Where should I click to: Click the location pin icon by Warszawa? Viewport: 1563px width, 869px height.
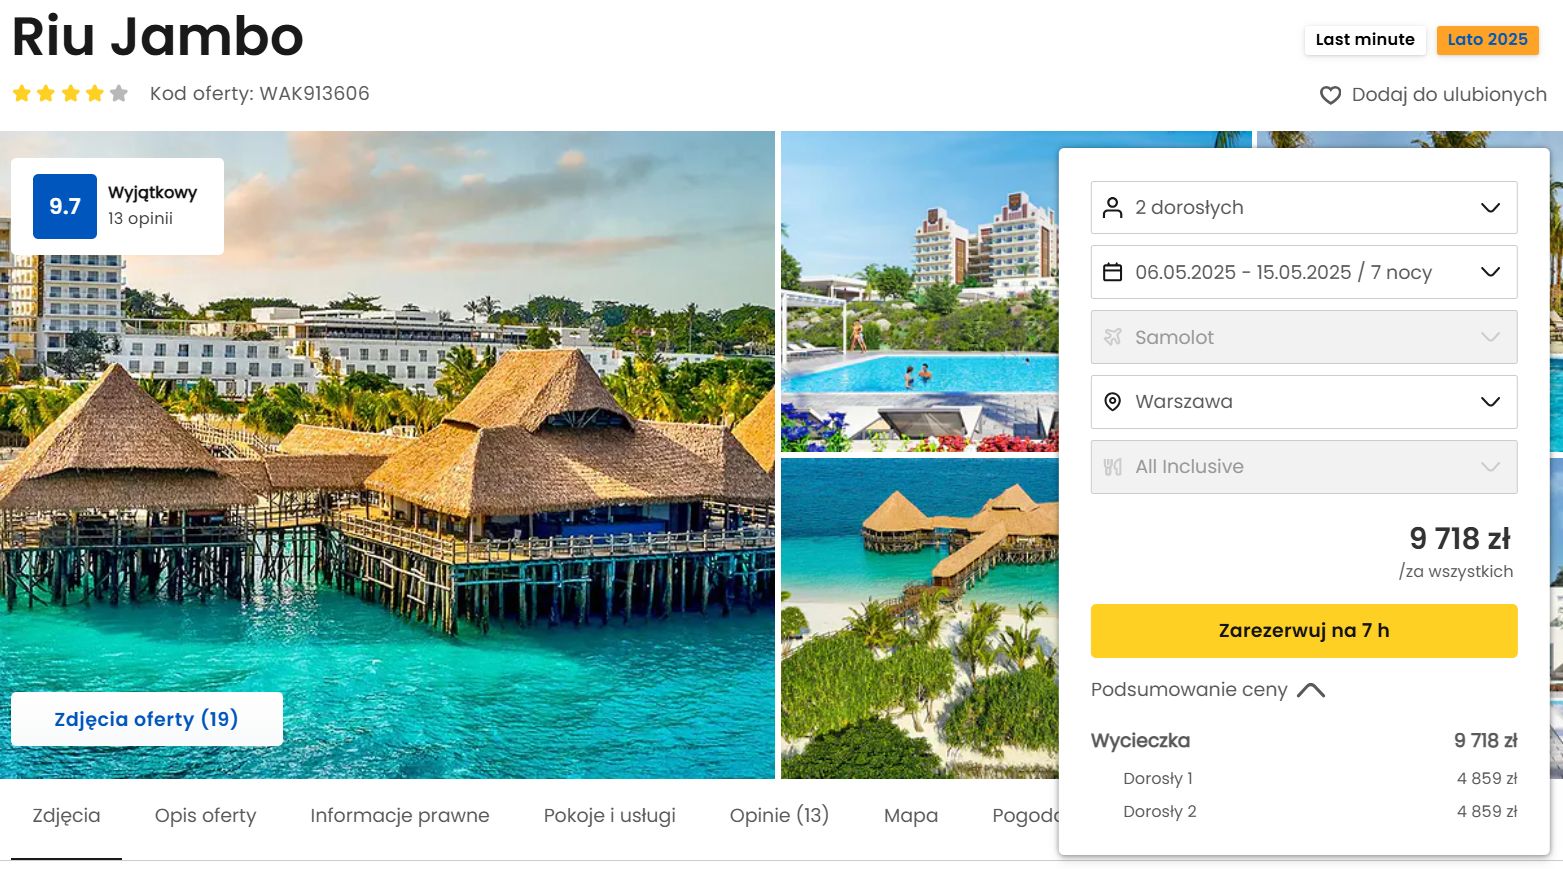coord(1112,402)
